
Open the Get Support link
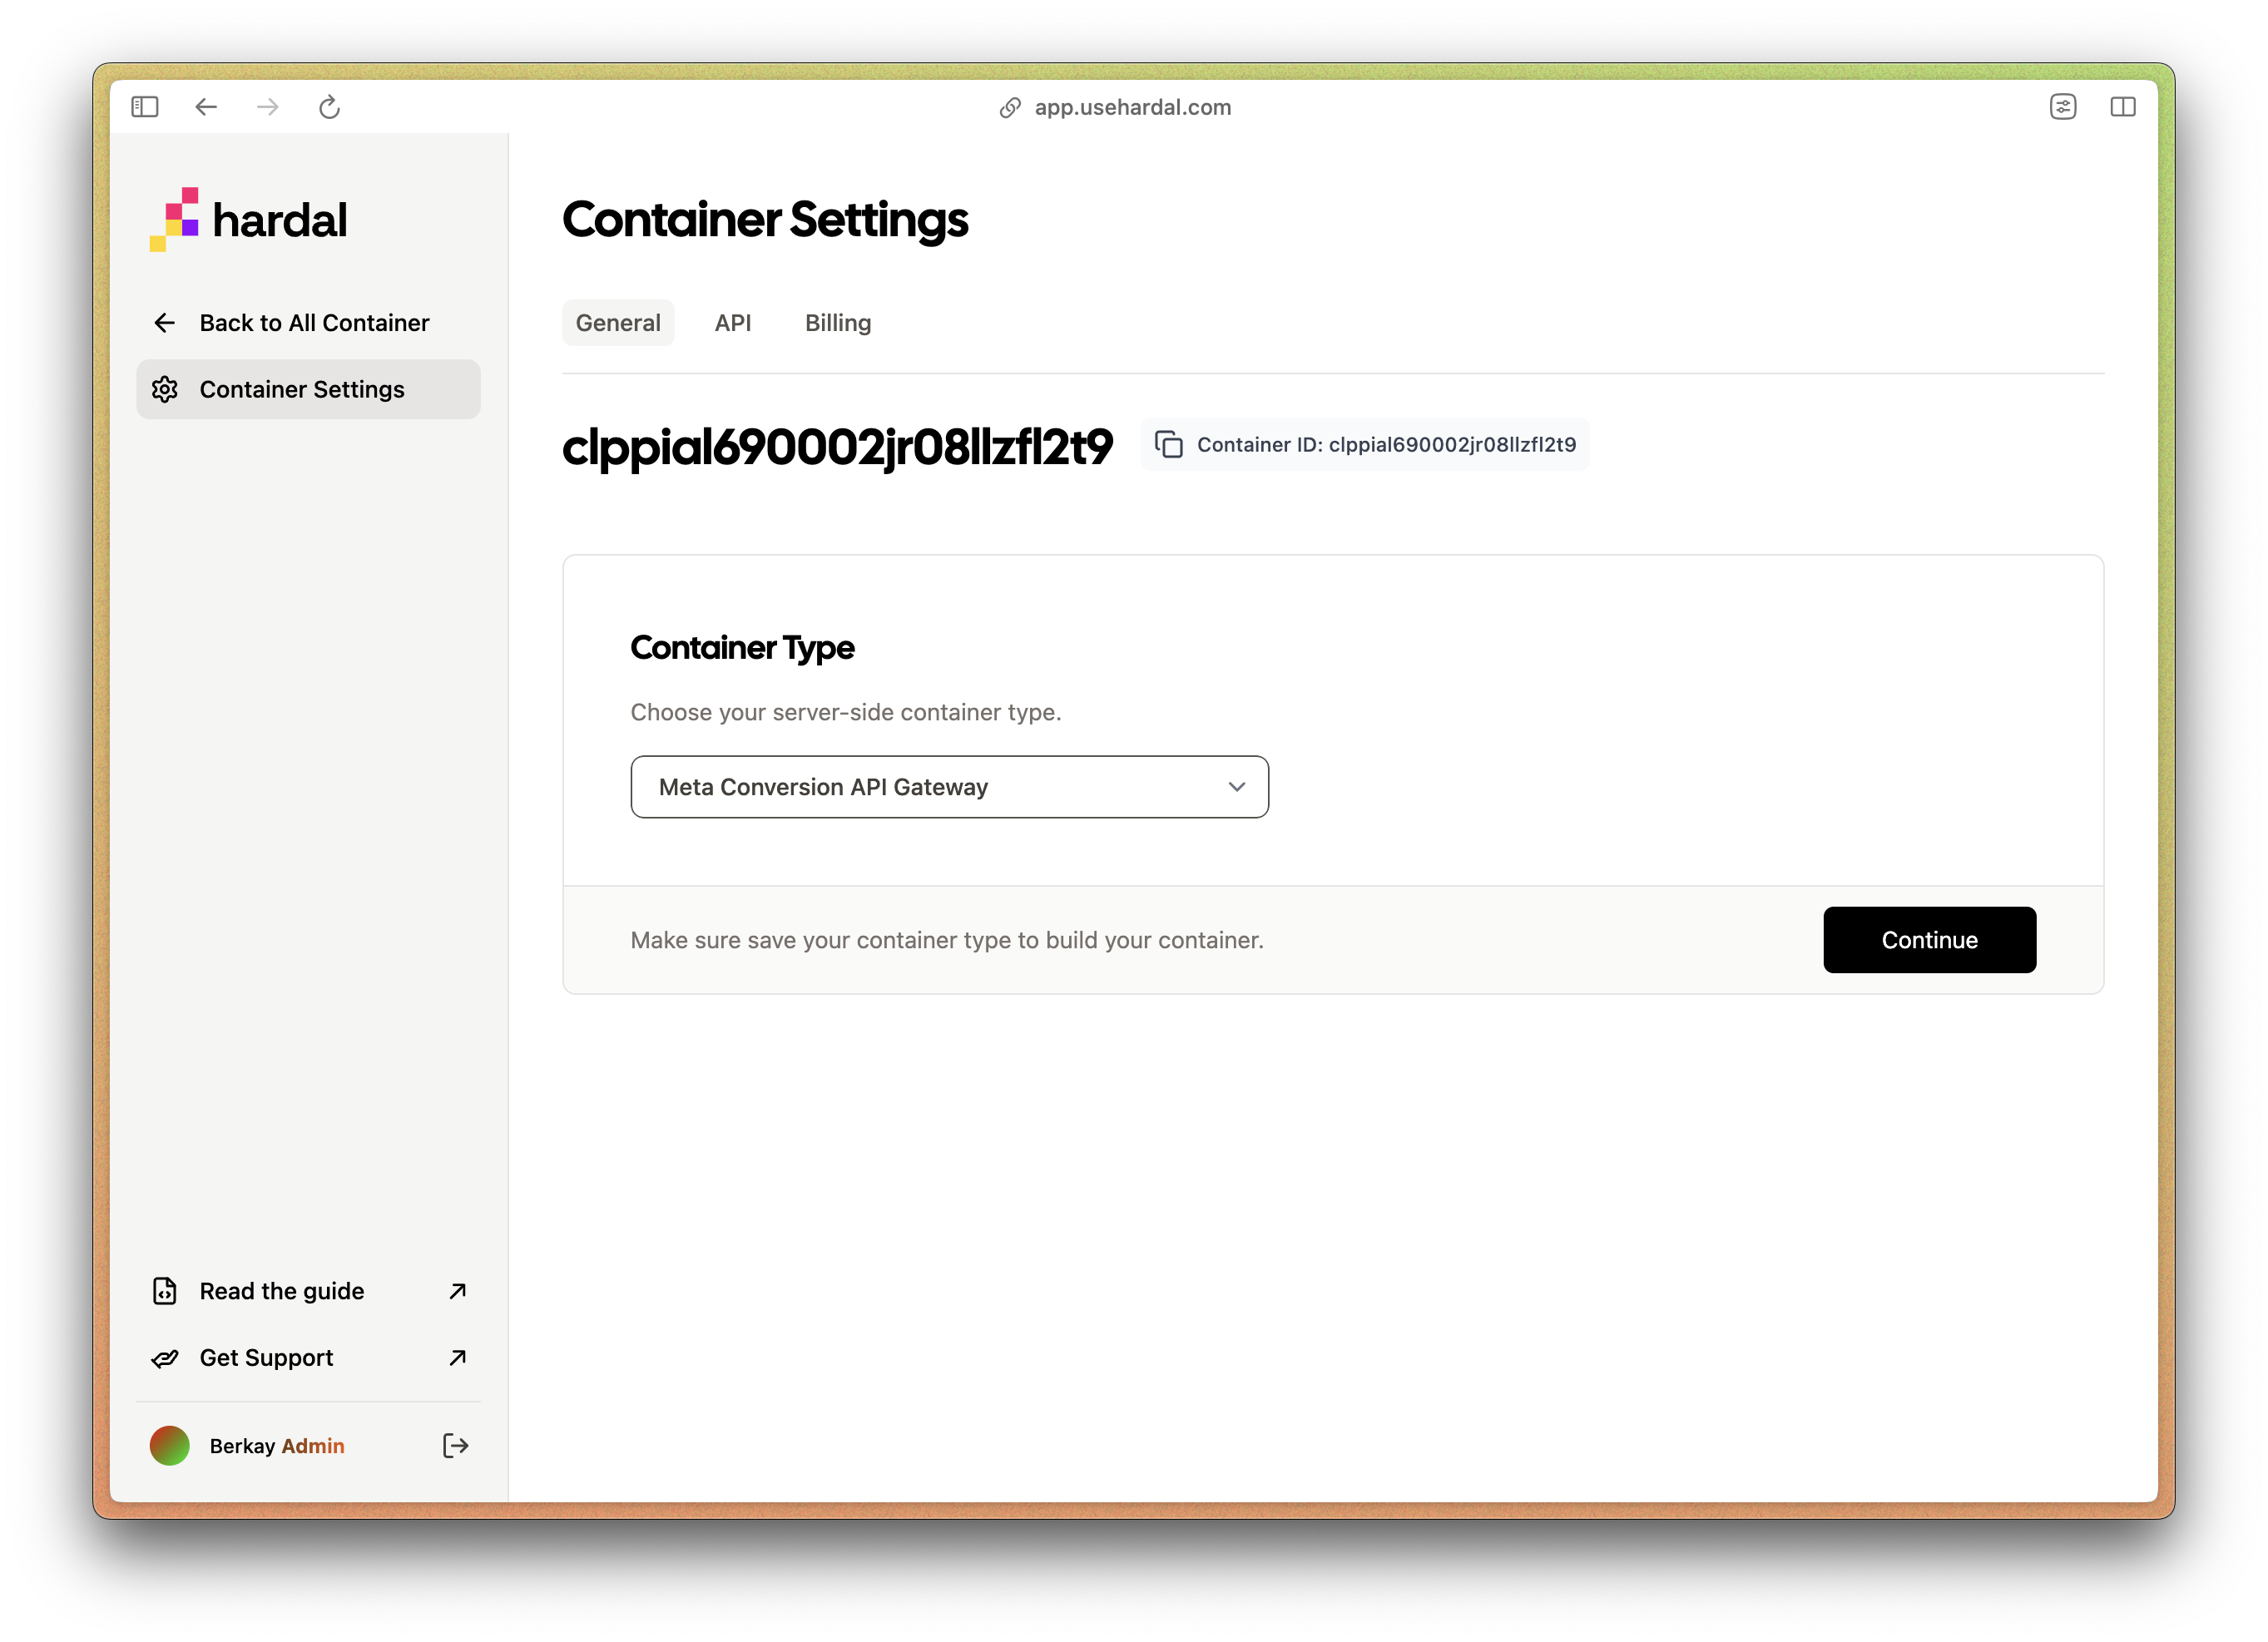[x=308, y=1358]
